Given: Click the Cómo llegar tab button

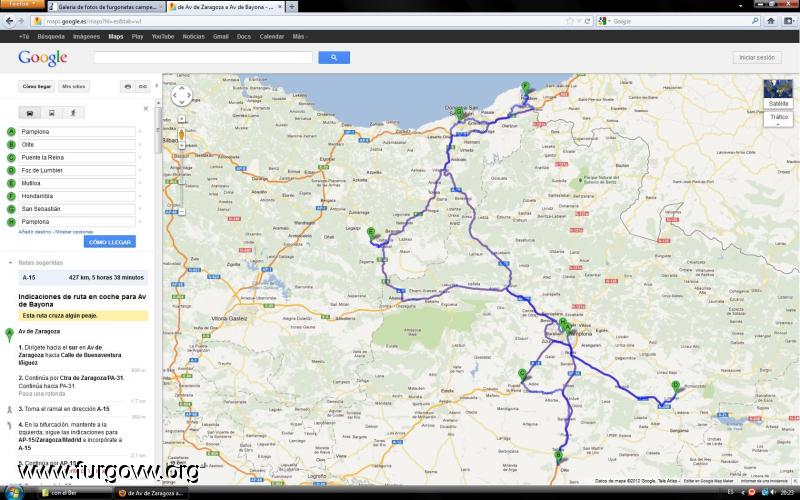Looking at the screenshot, I should coord(37,87).
